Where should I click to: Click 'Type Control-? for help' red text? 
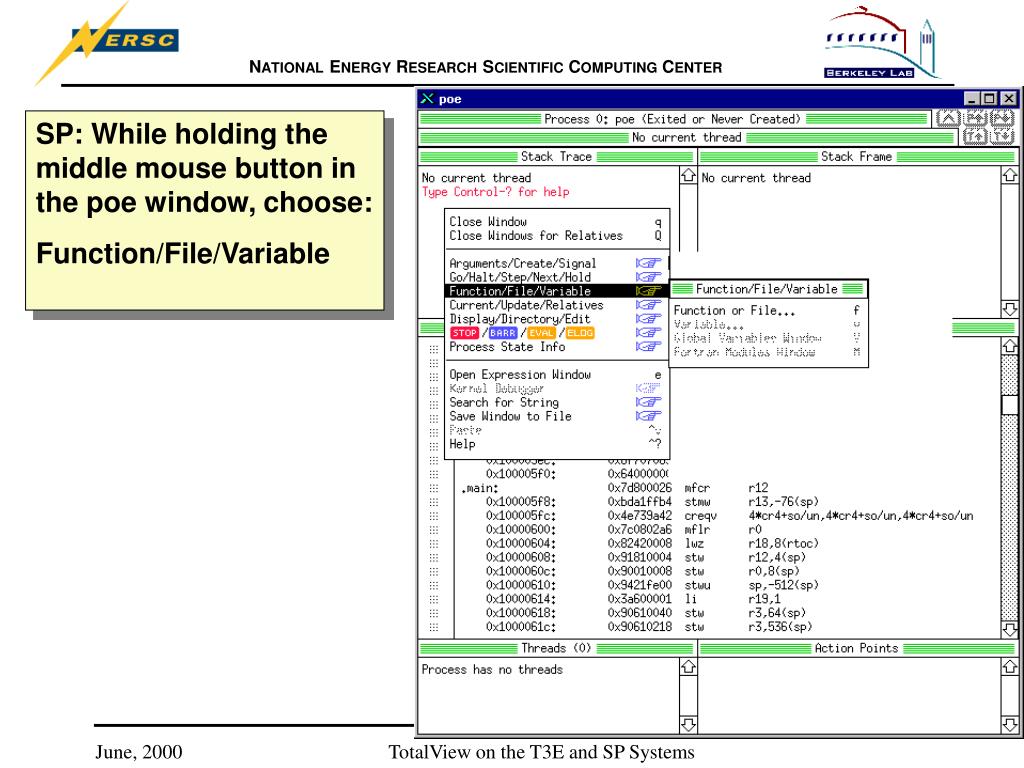click(x=495, y=192)
